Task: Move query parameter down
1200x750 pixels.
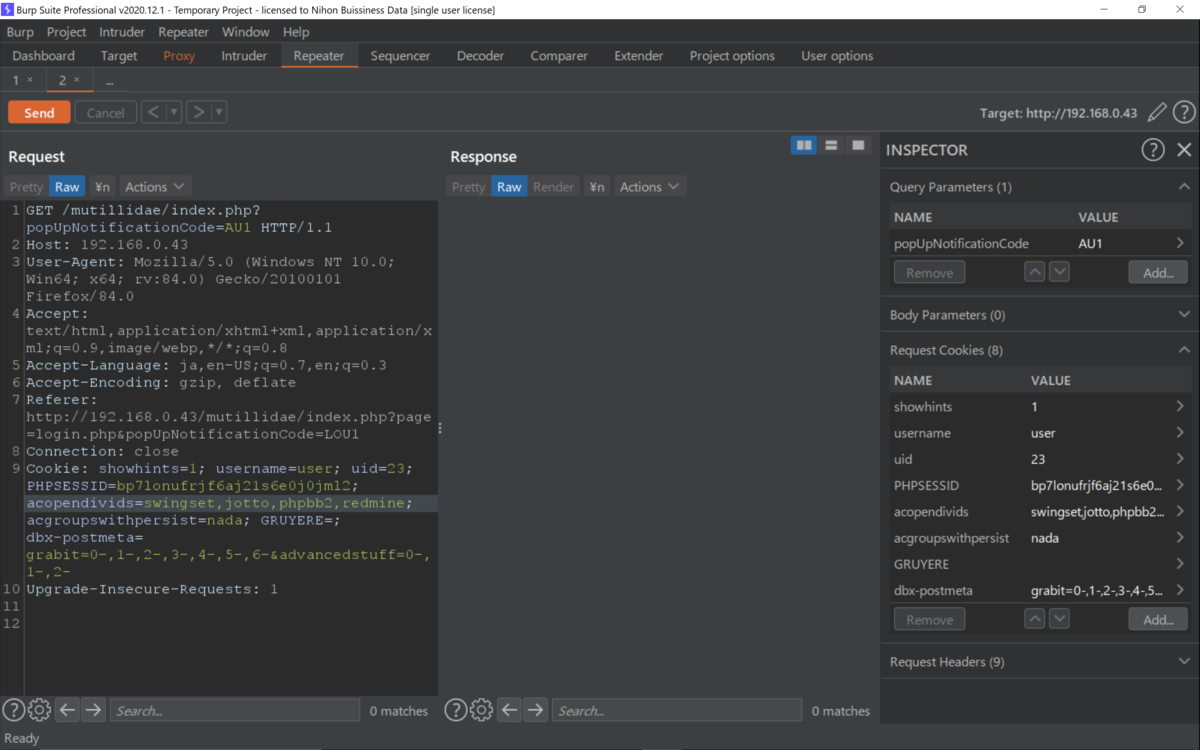Action: click(x=1059, y=272)
